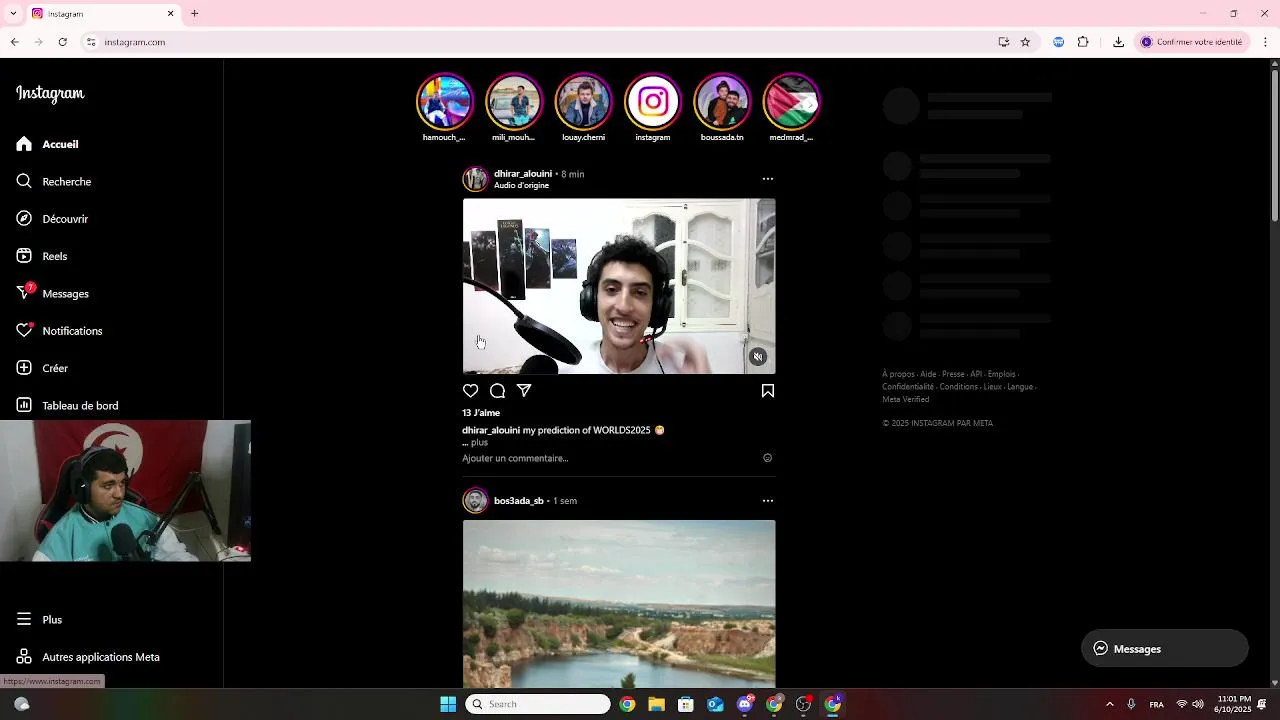Go to Découvrir in the sidebar
The height and width of the screenshot is (720, 1280).
[52, 219]
